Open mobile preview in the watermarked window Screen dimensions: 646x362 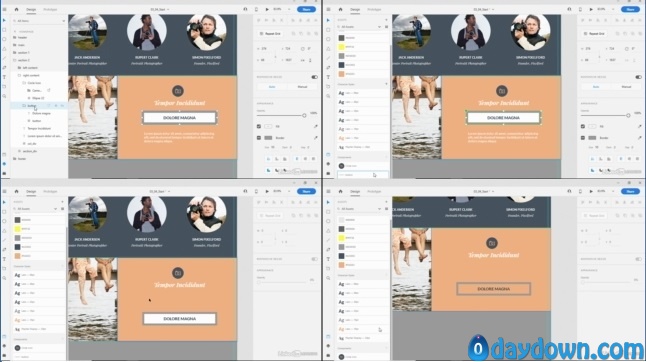point(580,191)
